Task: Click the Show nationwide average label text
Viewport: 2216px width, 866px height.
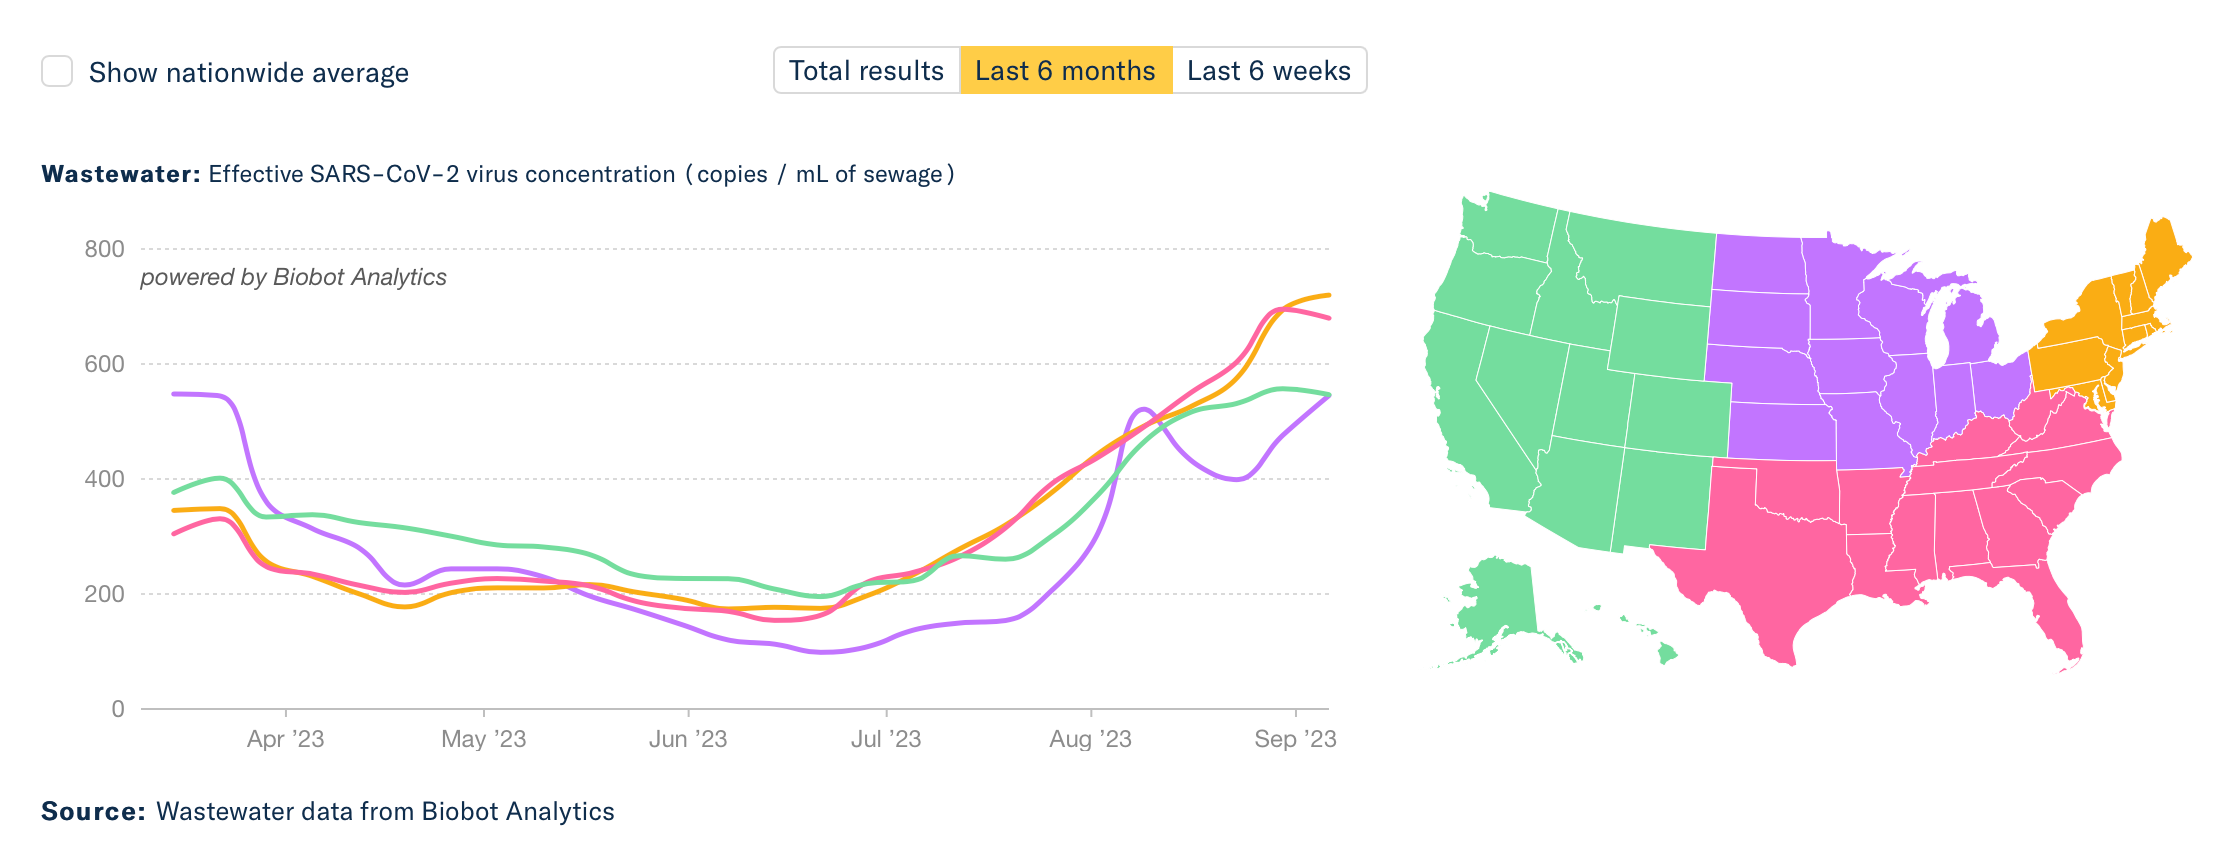Action: coord(249,72)
